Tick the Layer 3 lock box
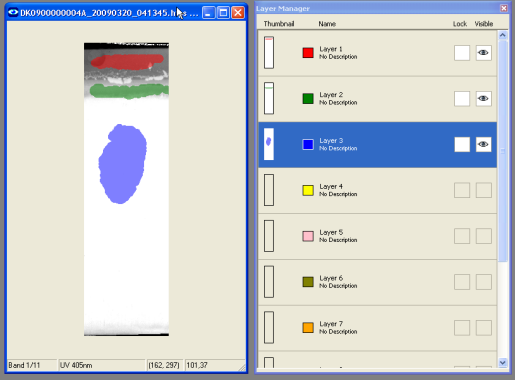The height and width of the screenshot is (380, 516). pos(462,144)
